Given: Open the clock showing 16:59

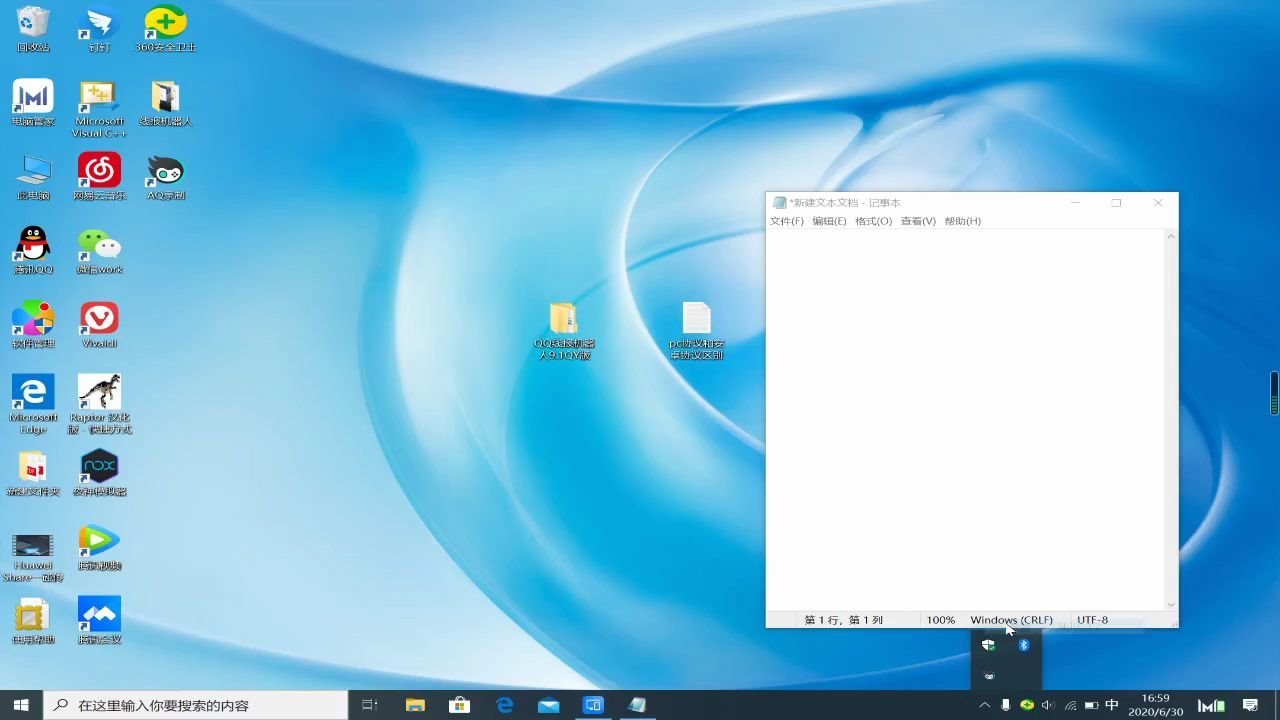Looking at the screenshot, I should [1155, 705].
